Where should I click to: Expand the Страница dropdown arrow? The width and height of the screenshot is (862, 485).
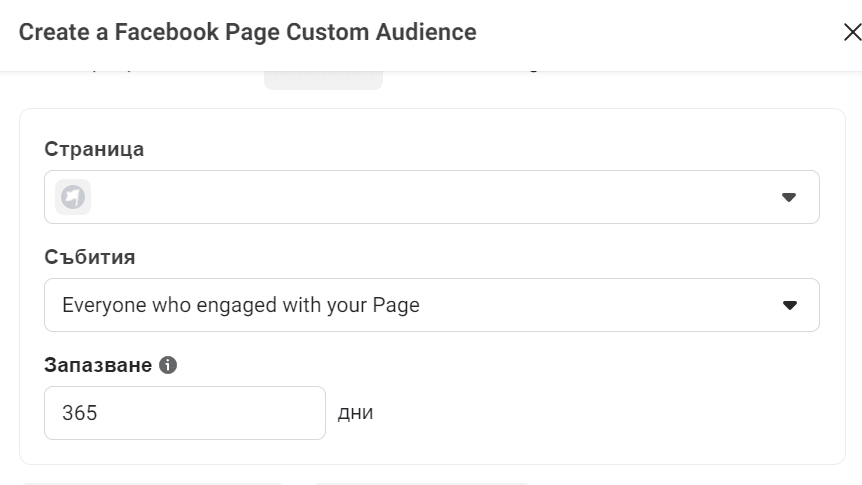pos(788,197)
